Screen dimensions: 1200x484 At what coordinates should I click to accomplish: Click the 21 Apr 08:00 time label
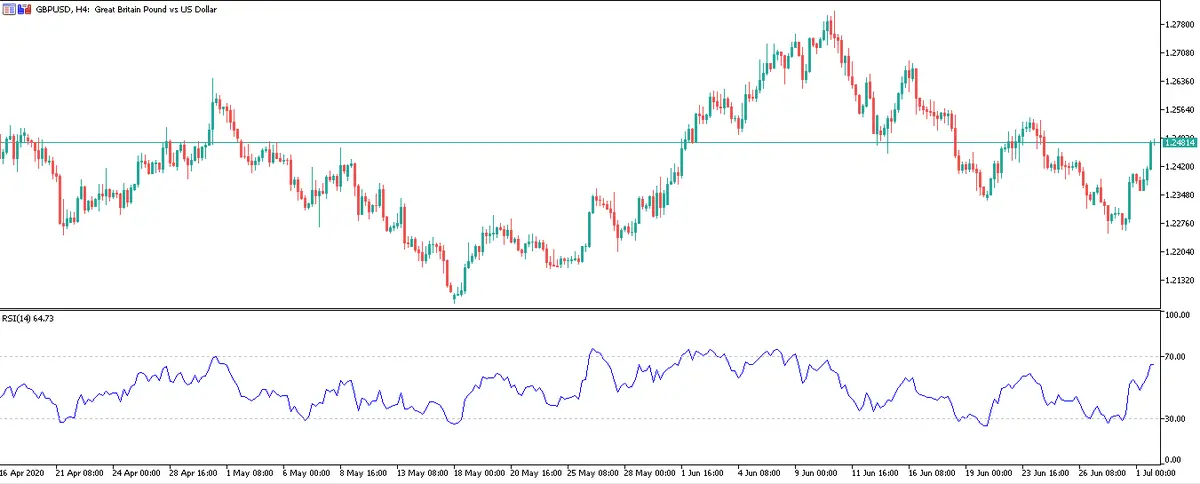tap(82, 472)
